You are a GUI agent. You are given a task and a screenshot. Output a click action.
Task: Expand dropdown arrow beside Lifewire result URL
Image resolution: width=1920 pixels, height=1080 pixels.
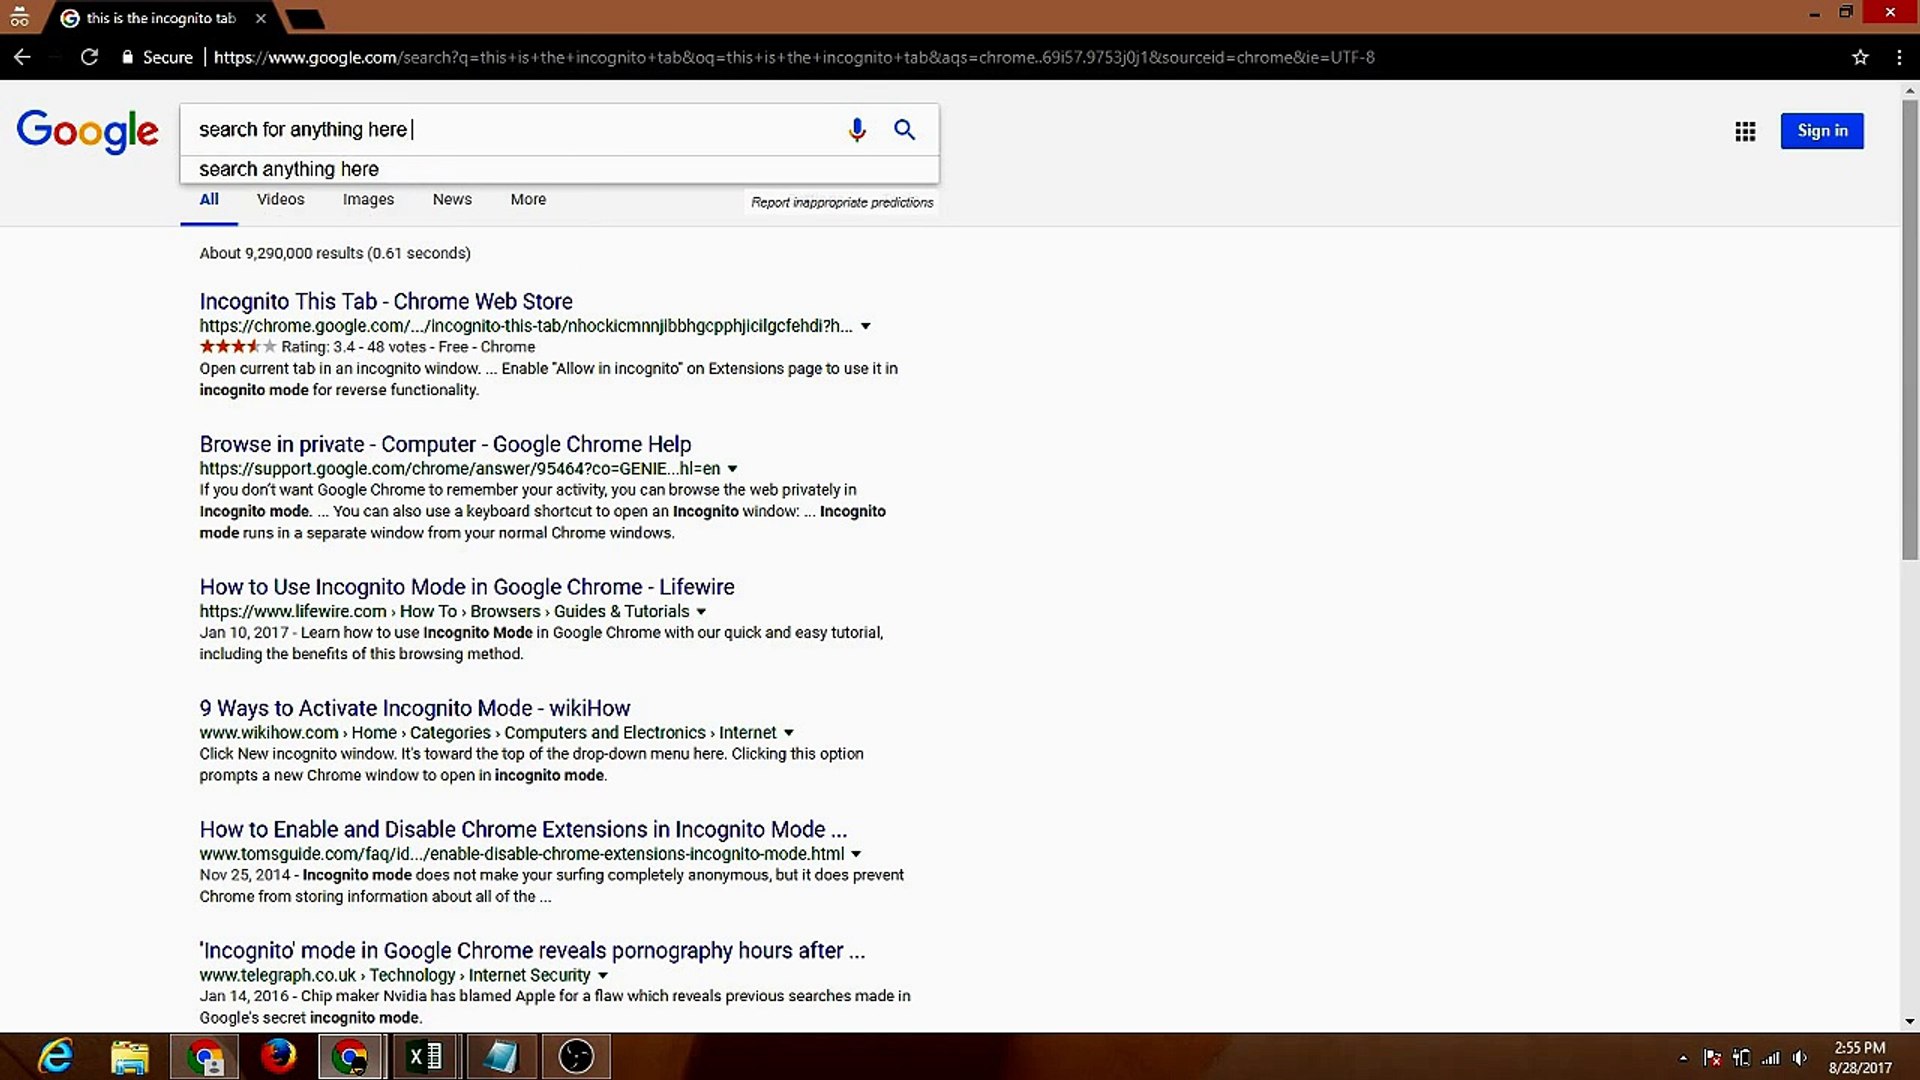(x=701, y=611)
